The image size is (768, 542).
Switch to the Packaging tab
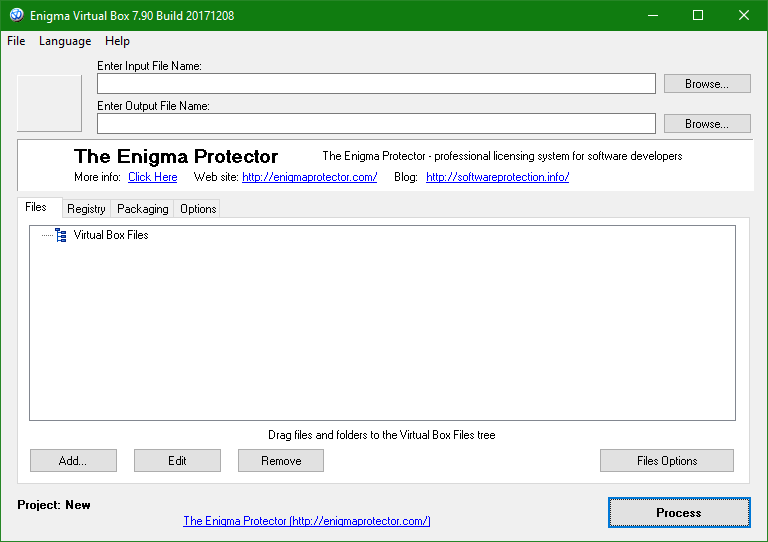(143, 209)
